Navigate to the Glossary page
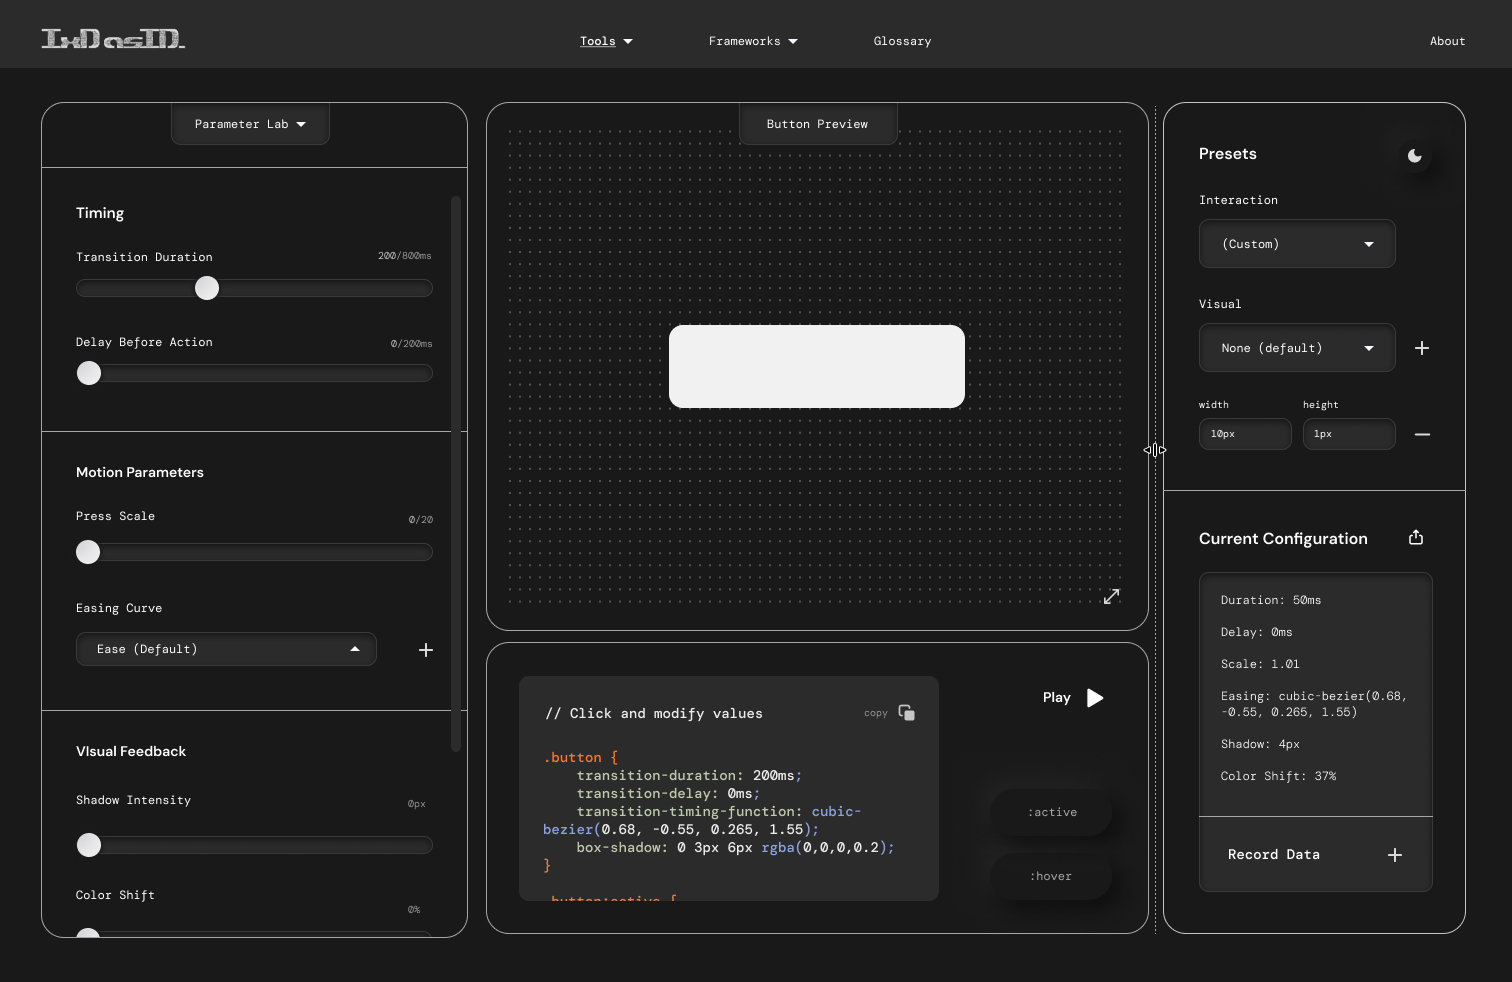Viewport: 1512px width, 982px height. 902,41
